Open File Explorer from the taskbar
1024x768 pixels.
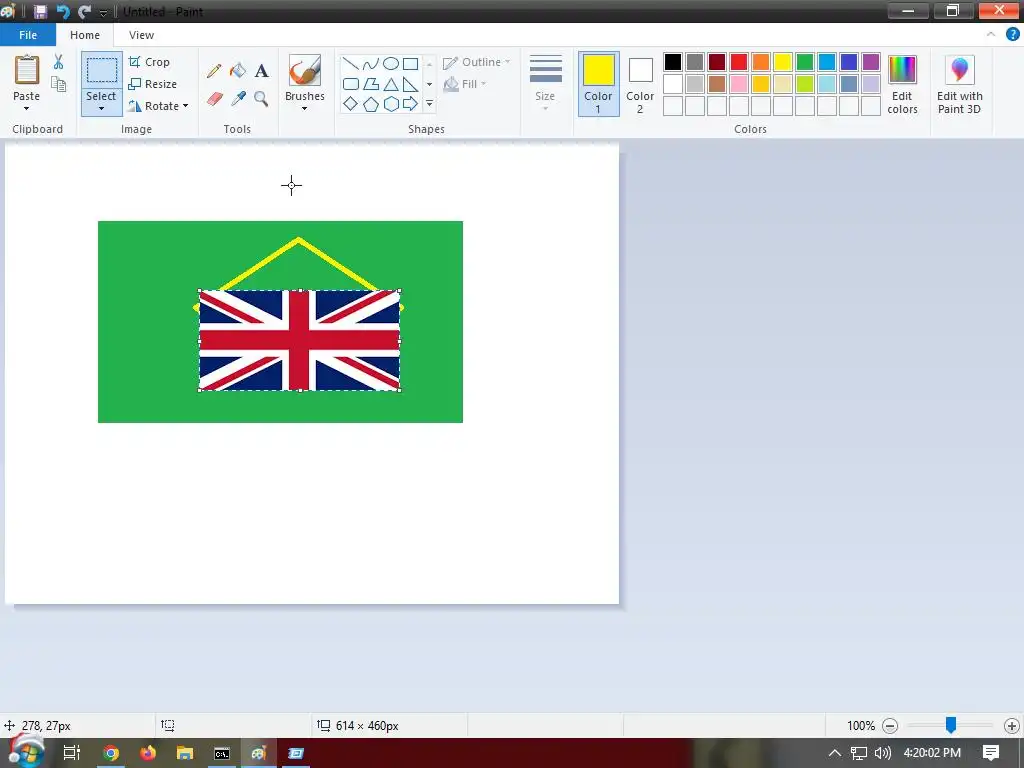[185, 753]
